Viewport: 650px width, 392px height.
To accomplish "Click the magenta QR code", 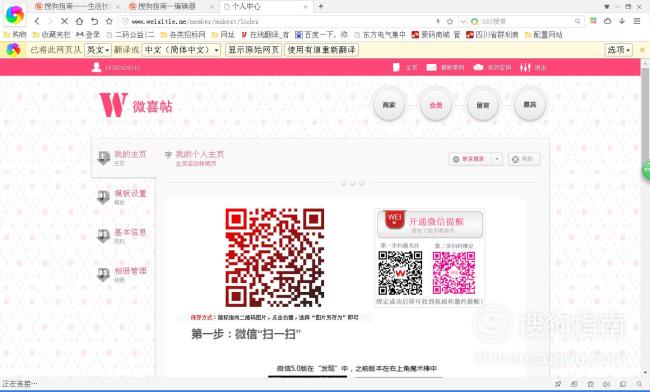I will [x=454, y=273].
